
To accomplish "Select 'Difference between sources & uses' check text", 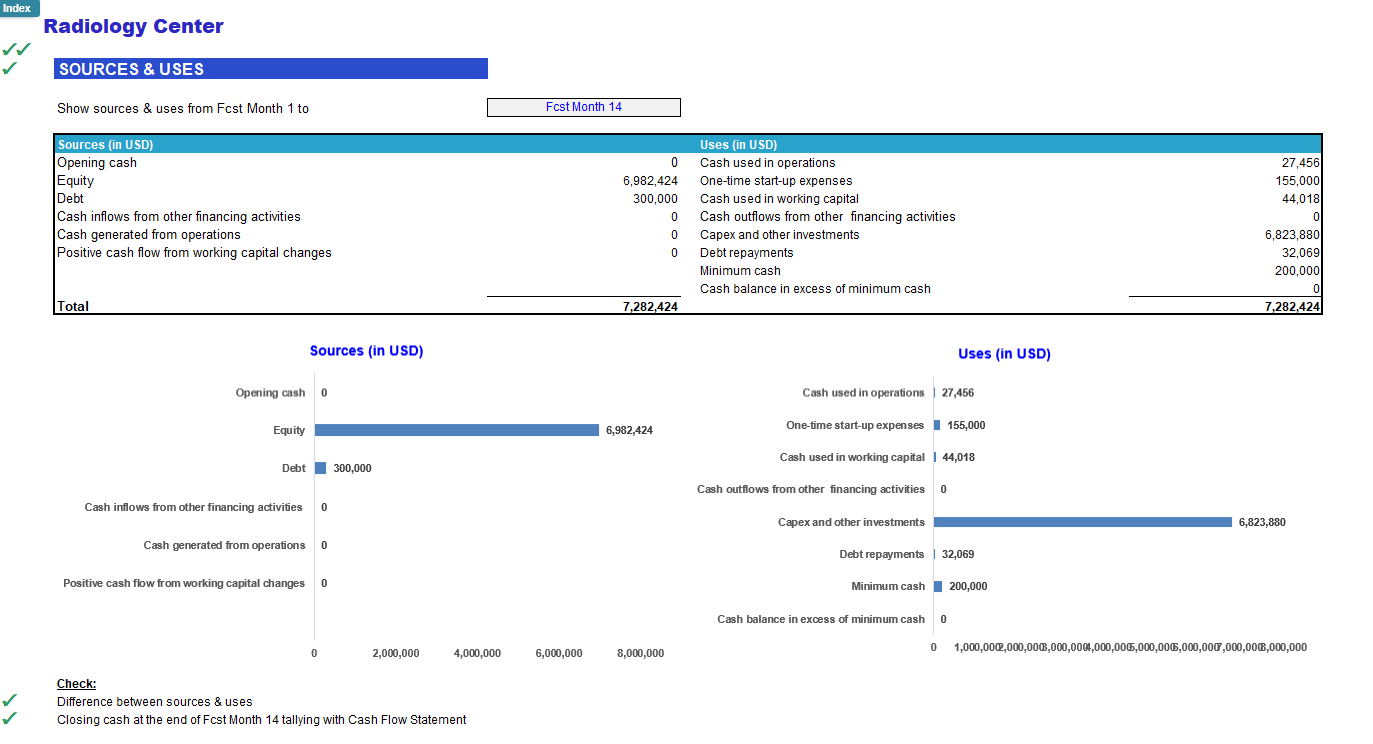I will tap(155, 702).
